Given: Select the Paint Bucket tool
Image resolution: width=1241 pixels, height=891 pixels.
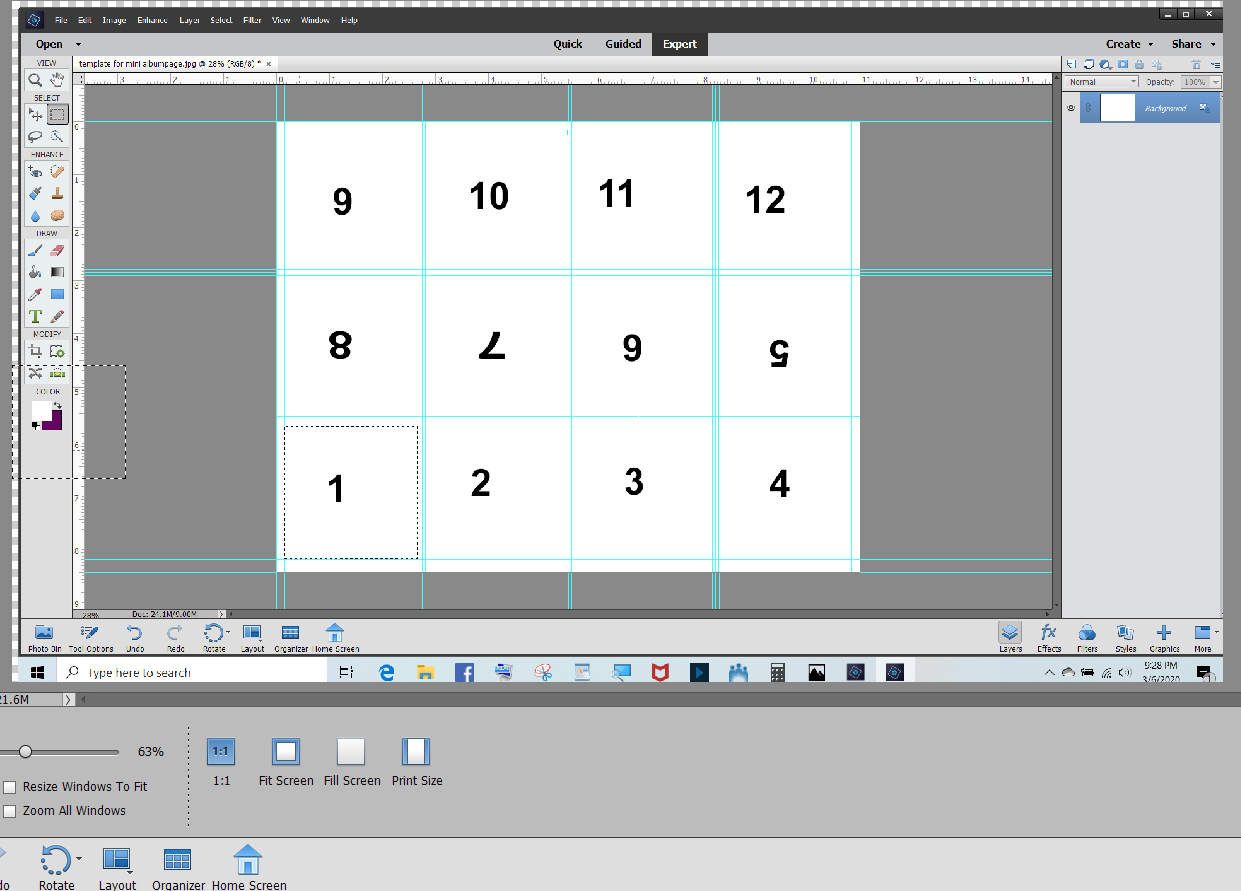Looking at the screenshot, I should coord(35,272).
